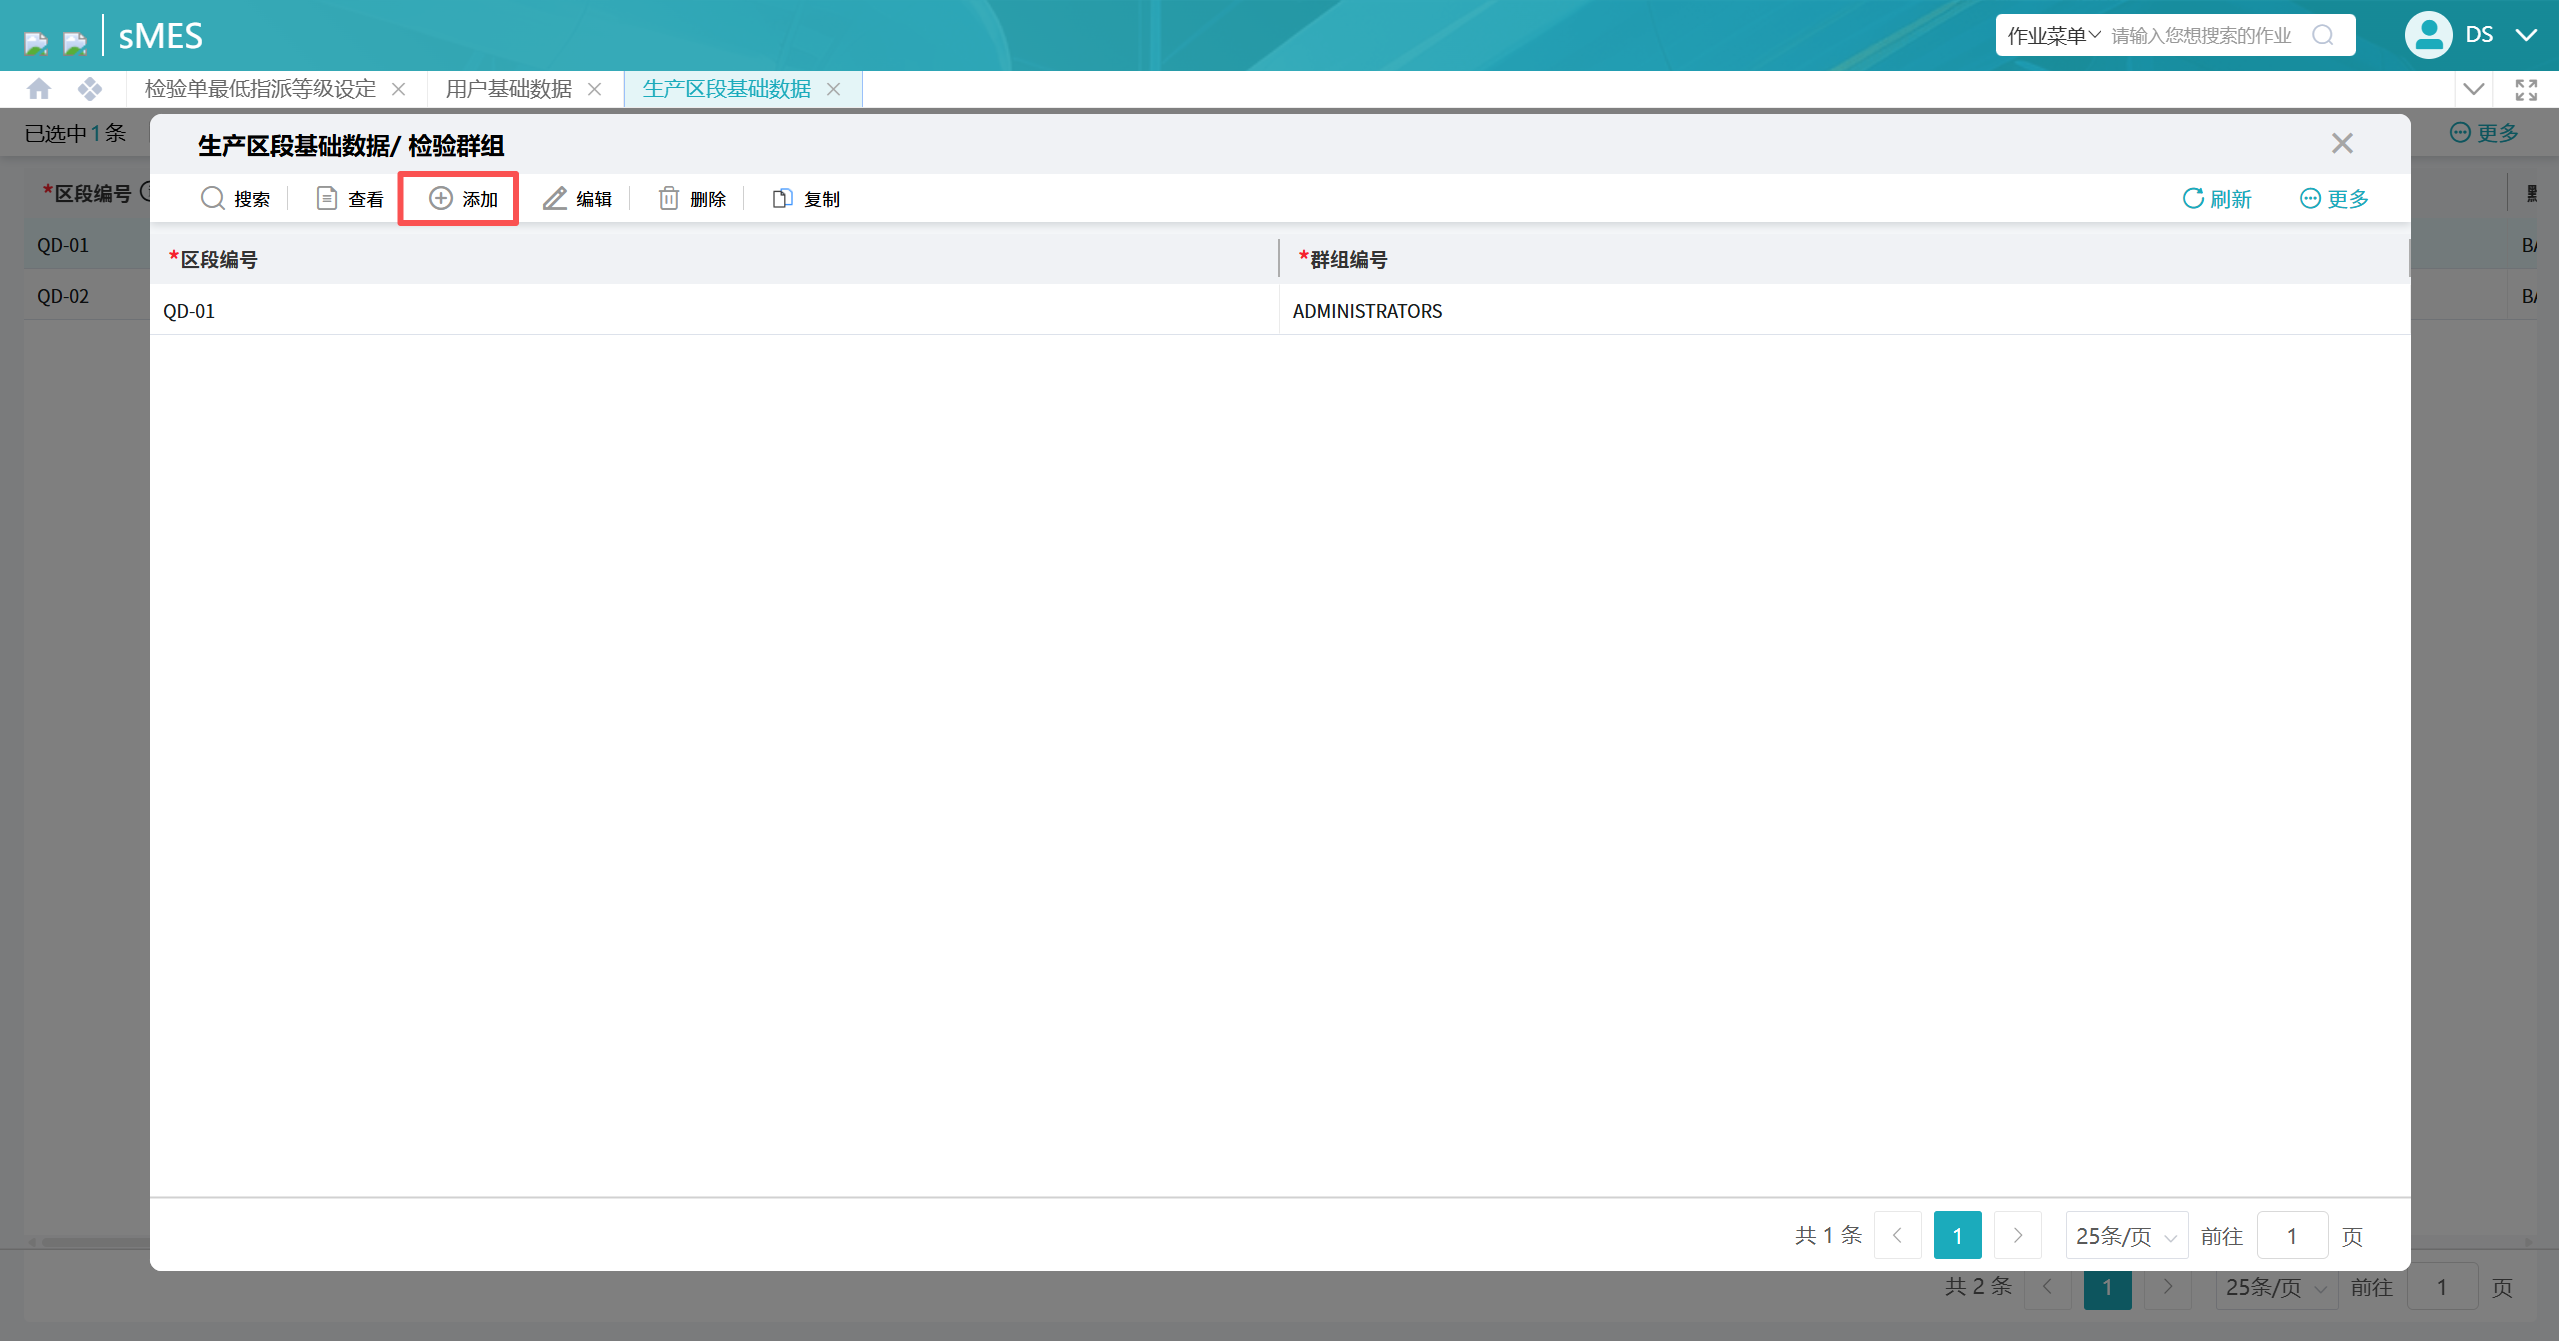Click page number 1 button in dialog
The width and height of the screenshot is (2559, 1341).
click(1957, 1236)
